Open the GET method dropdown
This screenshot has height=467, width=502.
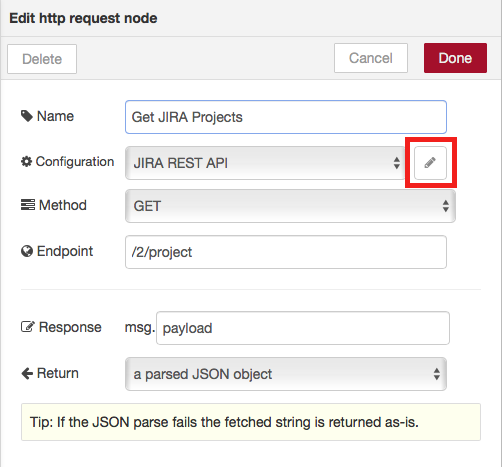pos(290,206)
